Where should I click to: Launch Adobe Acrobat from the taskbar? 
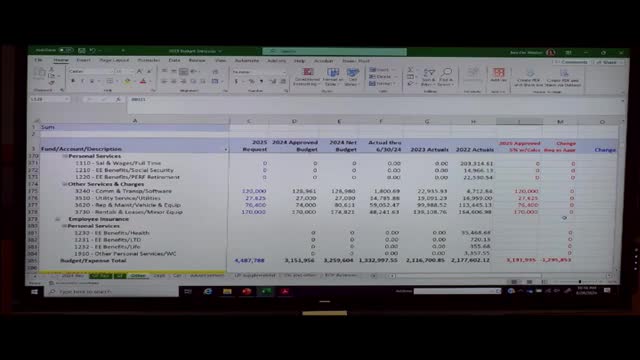285,291
